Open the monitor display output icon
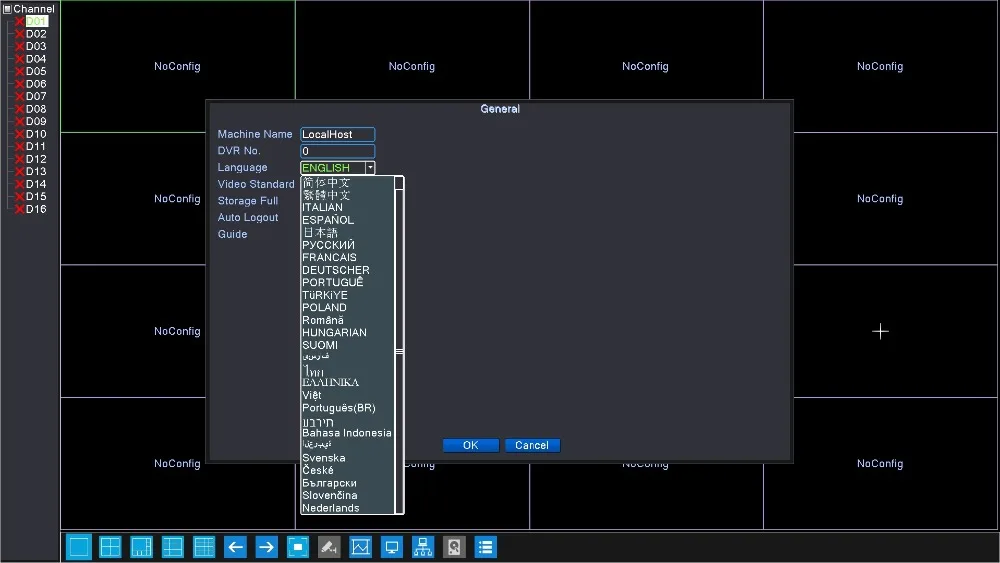 (x=392, y=547)
